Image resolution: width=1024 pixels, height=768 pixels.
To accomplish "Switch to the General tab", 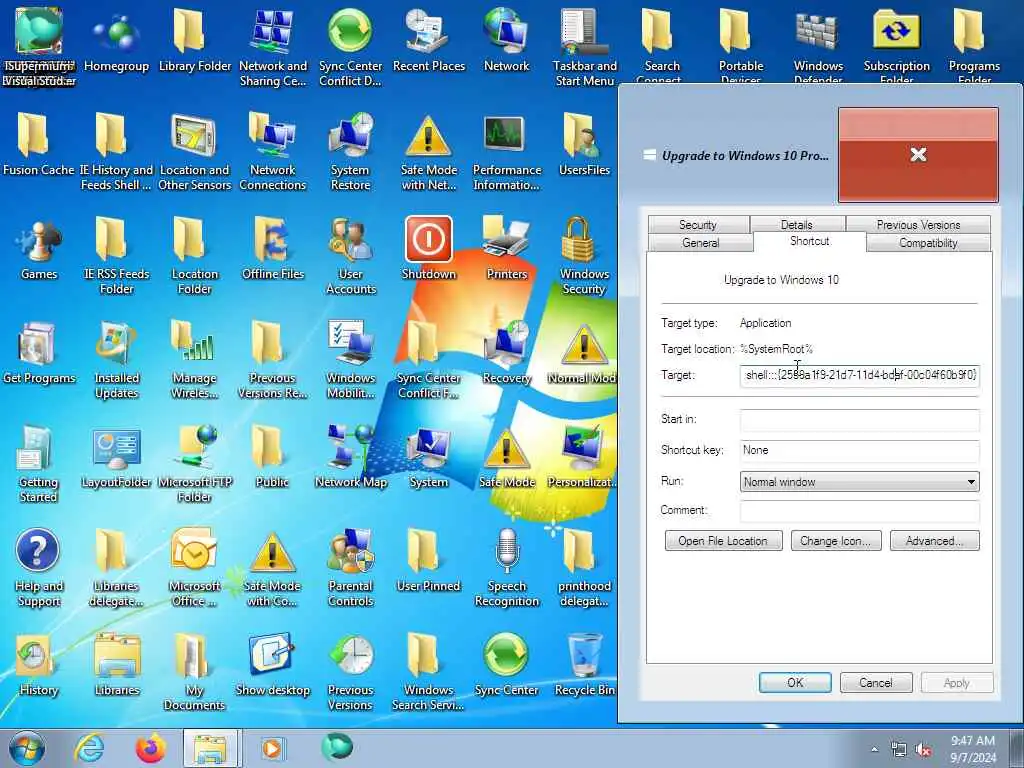I will [700, 242].
